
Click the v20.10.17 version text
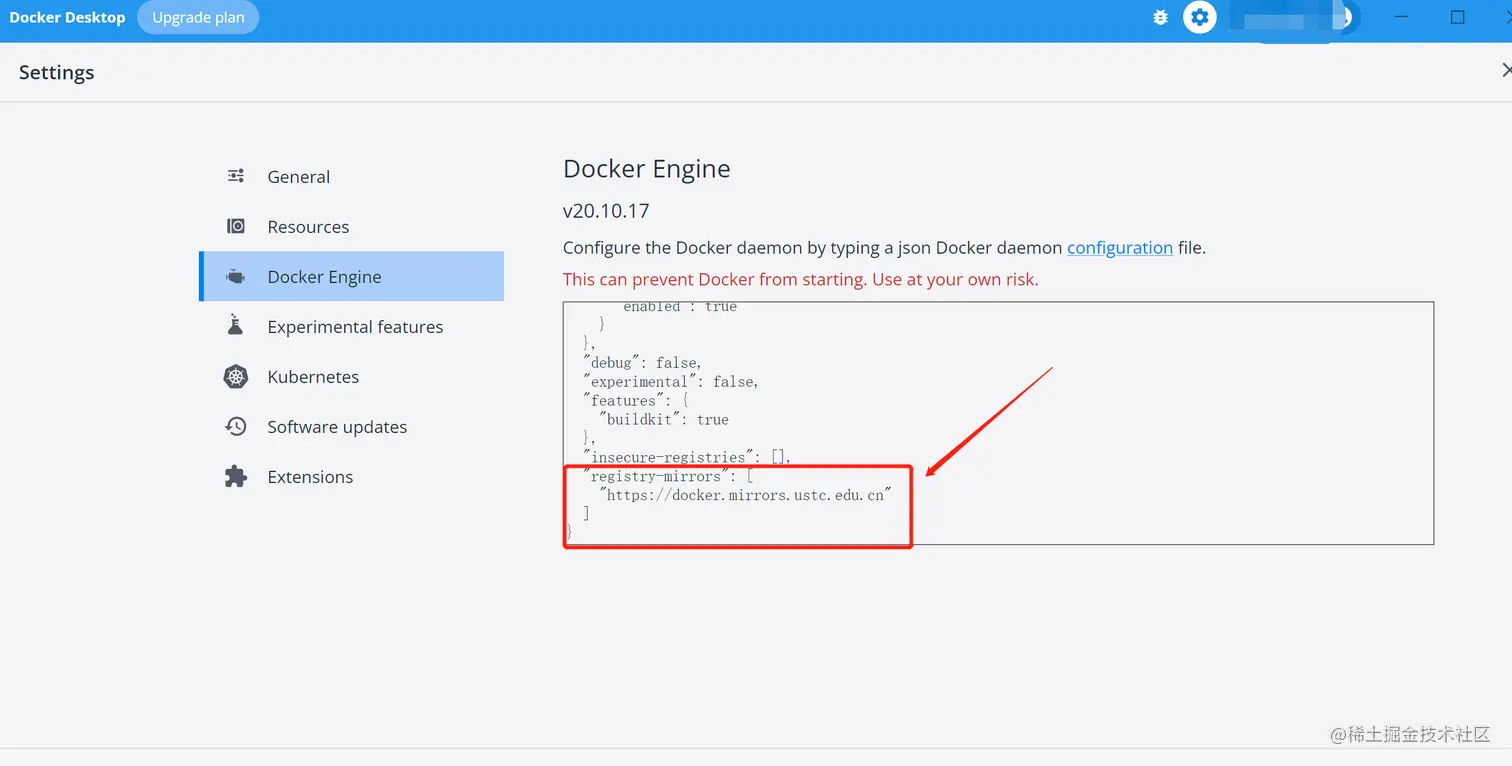pos(606,211)
